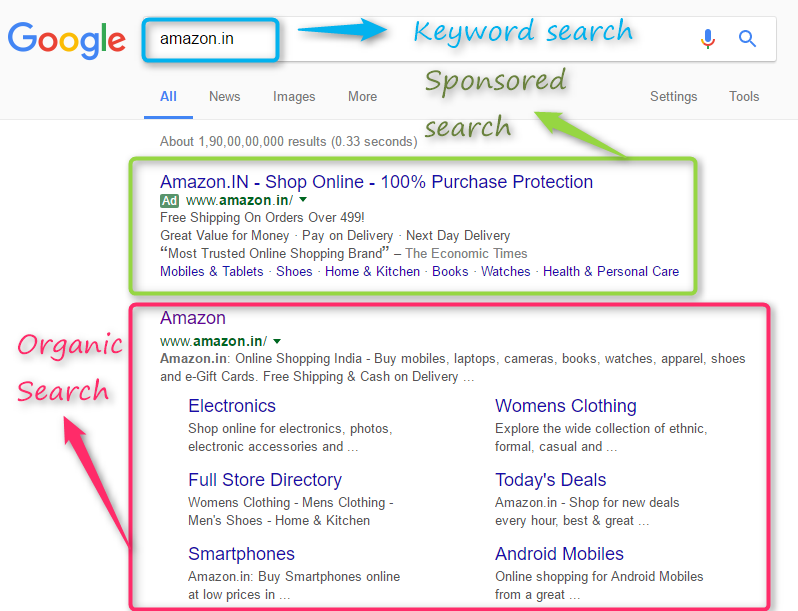Select the All results tab

(168, 97)
